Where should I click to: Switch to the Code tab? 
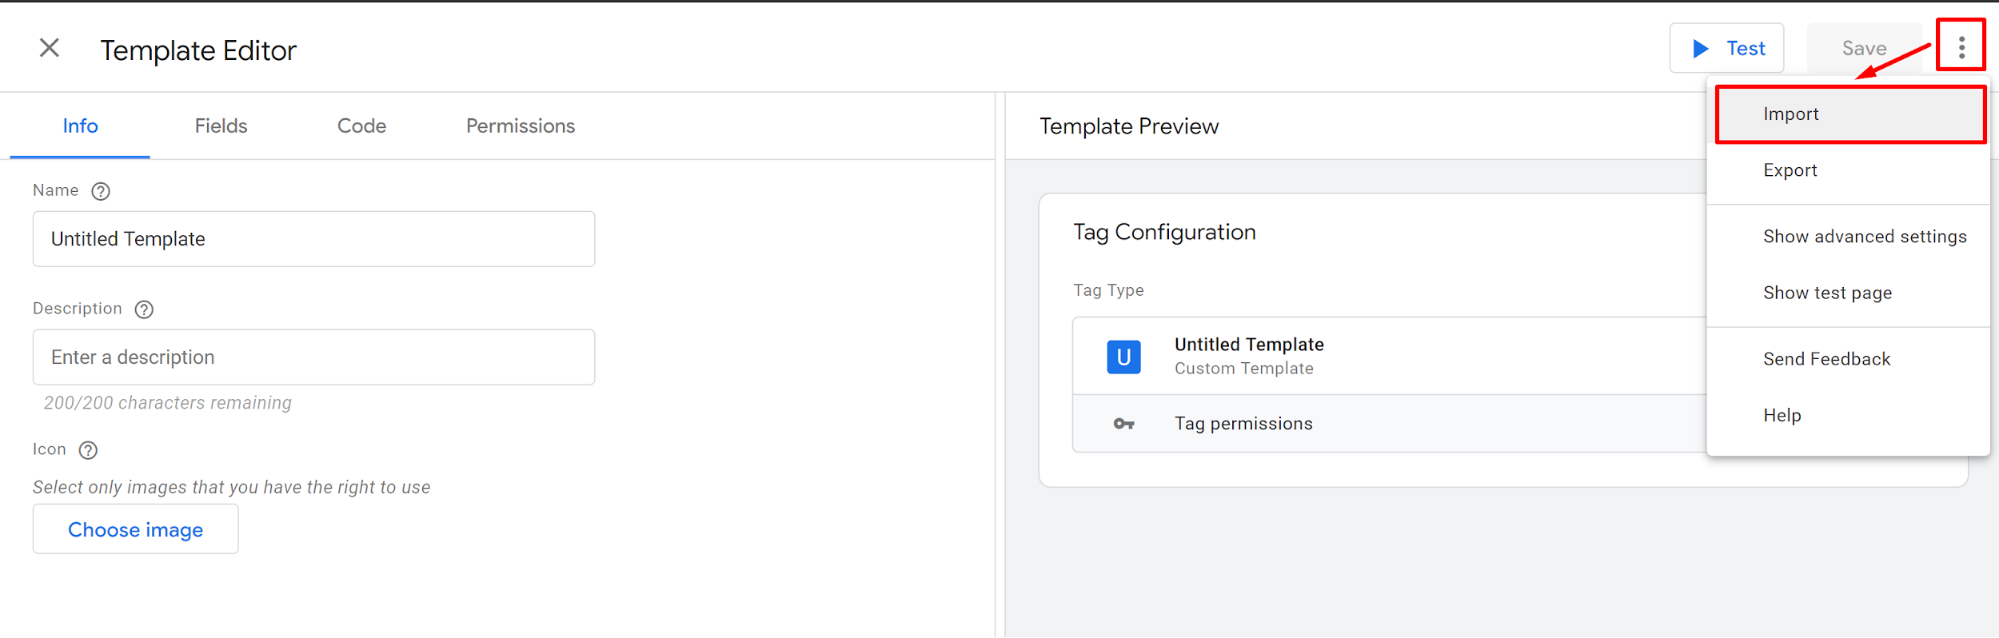361,126
